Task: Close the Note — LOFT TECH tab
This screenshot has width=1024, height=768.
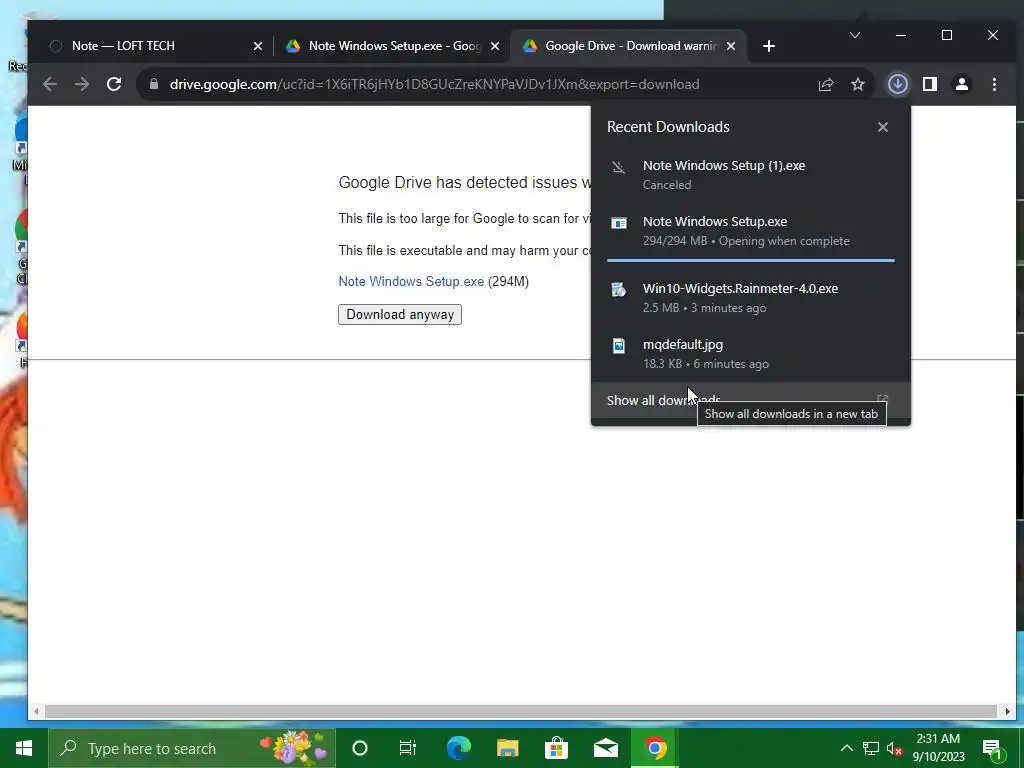Action: tap(257, 46)
